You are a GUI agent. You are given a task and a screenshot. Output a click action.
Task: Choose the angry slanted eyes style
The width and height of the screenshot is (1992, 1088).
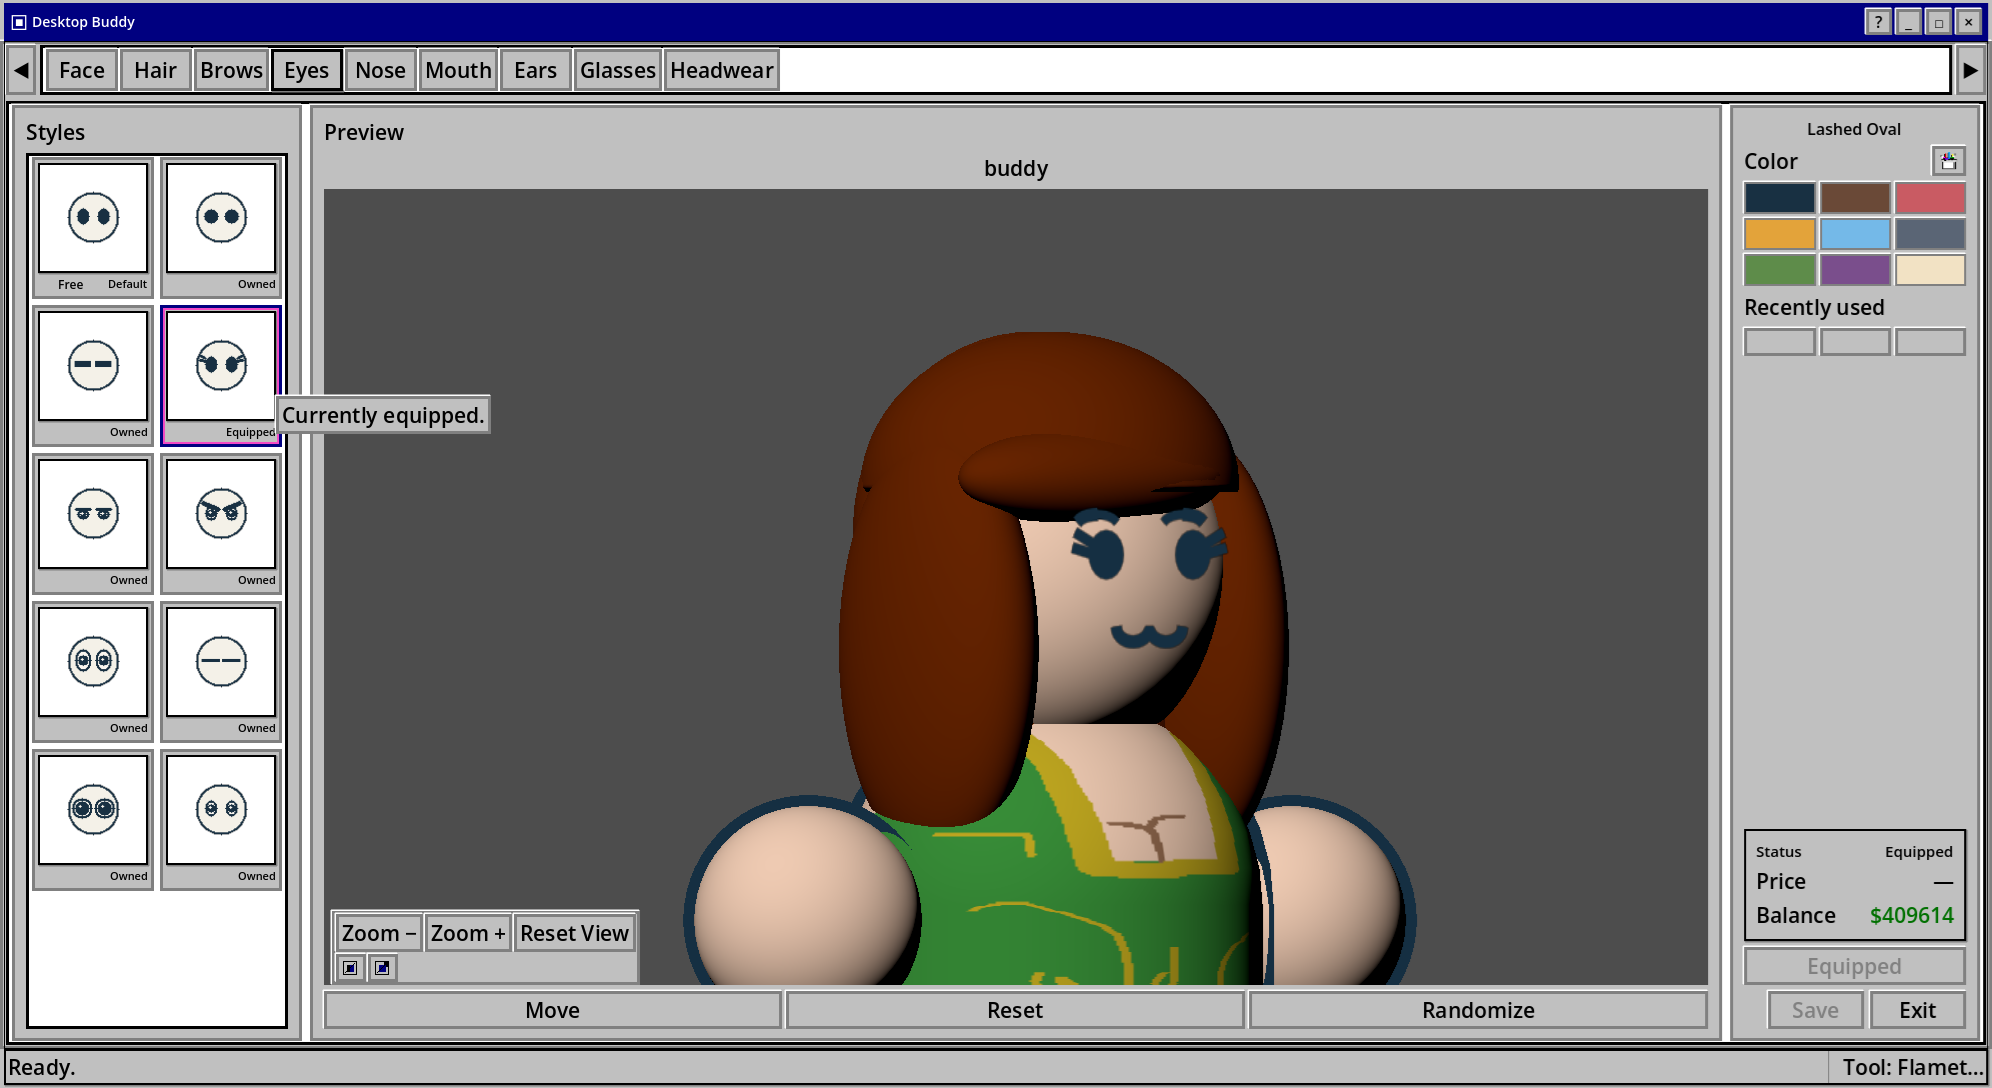click(221, 523)
